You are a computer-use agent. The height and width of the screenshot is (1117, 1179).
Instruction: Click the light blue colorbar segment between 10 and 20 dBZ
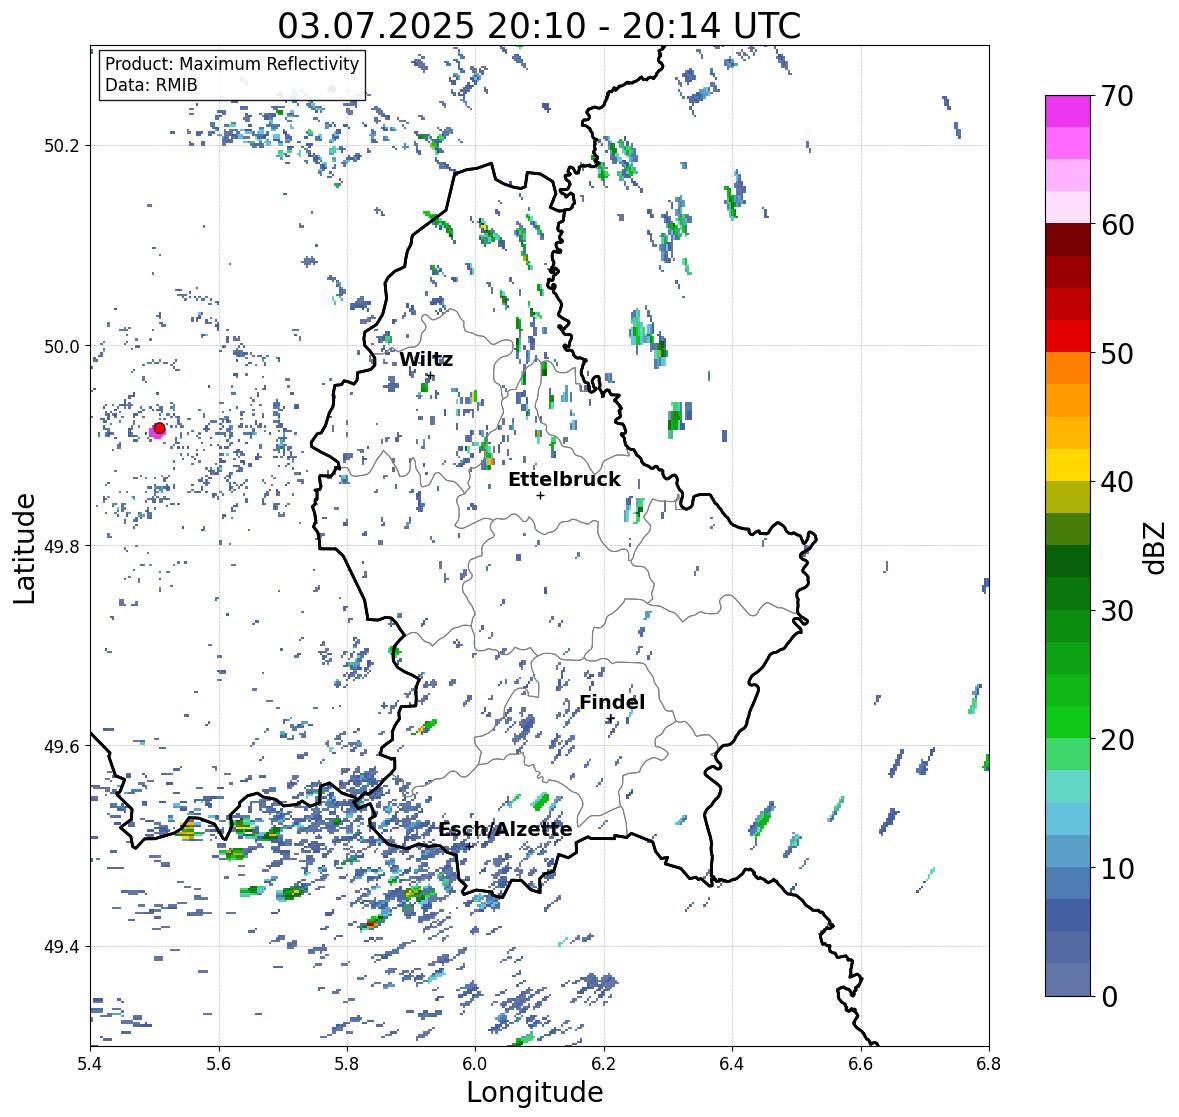coord(1068,819)
